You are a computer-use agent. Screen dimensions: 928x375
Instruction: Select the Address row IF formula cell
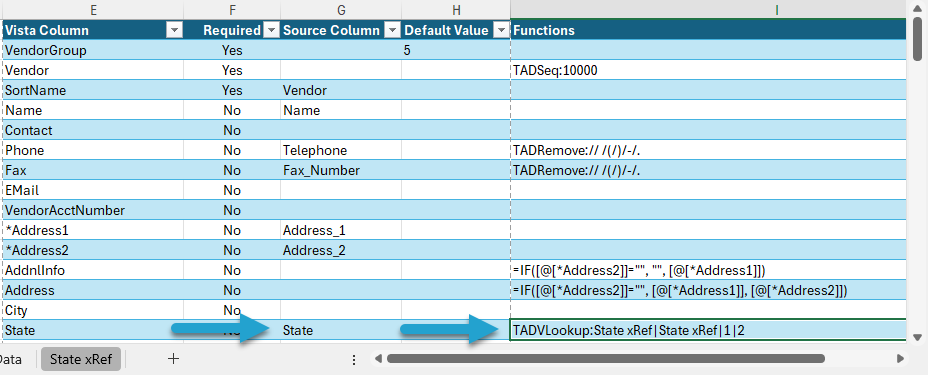pos(708,290)
